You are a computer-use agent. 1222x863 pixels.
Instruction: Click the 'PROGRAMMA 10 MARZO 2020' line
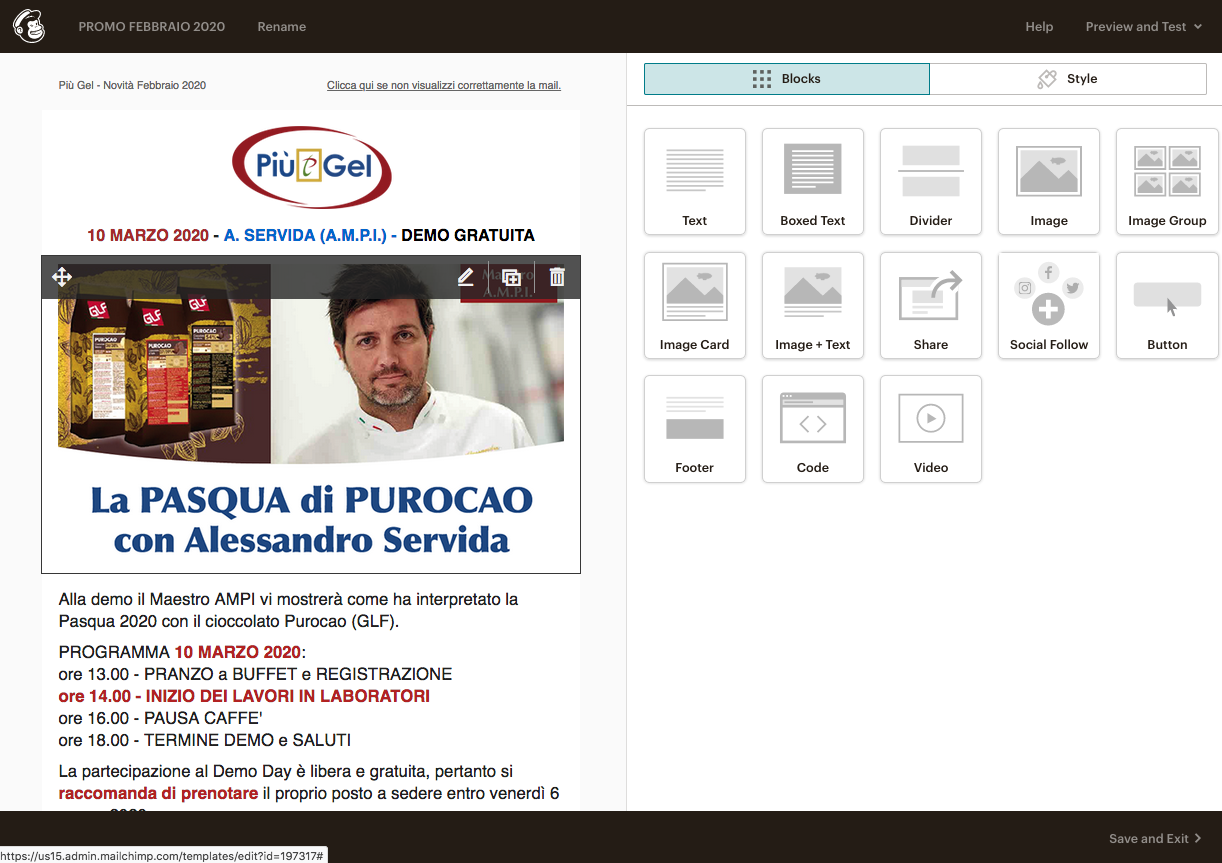click(x=182, y=652)
